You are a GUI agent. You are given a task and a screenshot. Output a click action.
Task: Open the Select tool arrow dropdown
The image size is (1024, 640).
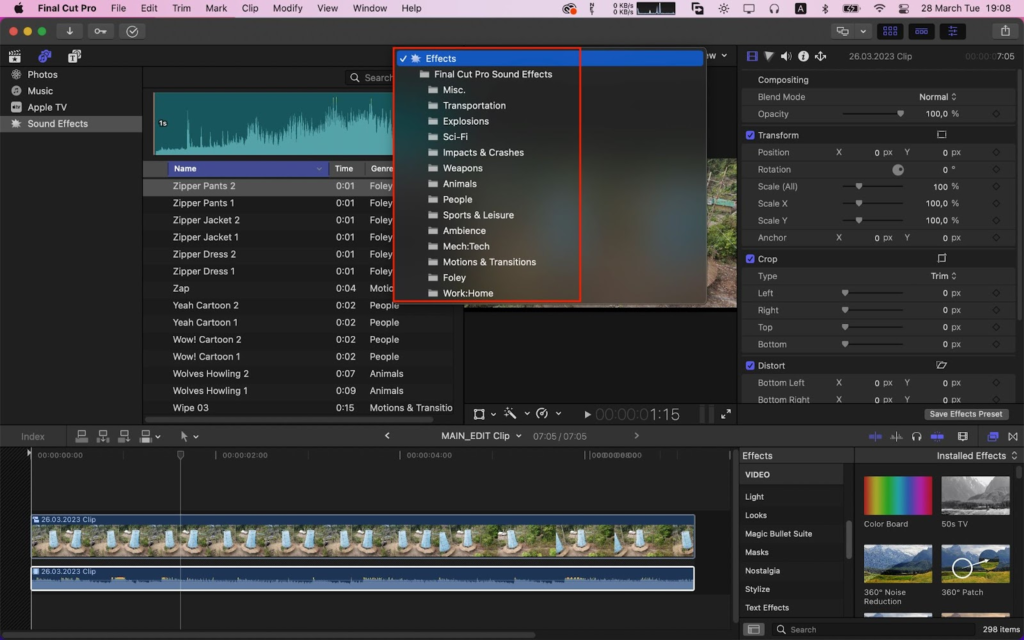(189, 436)
